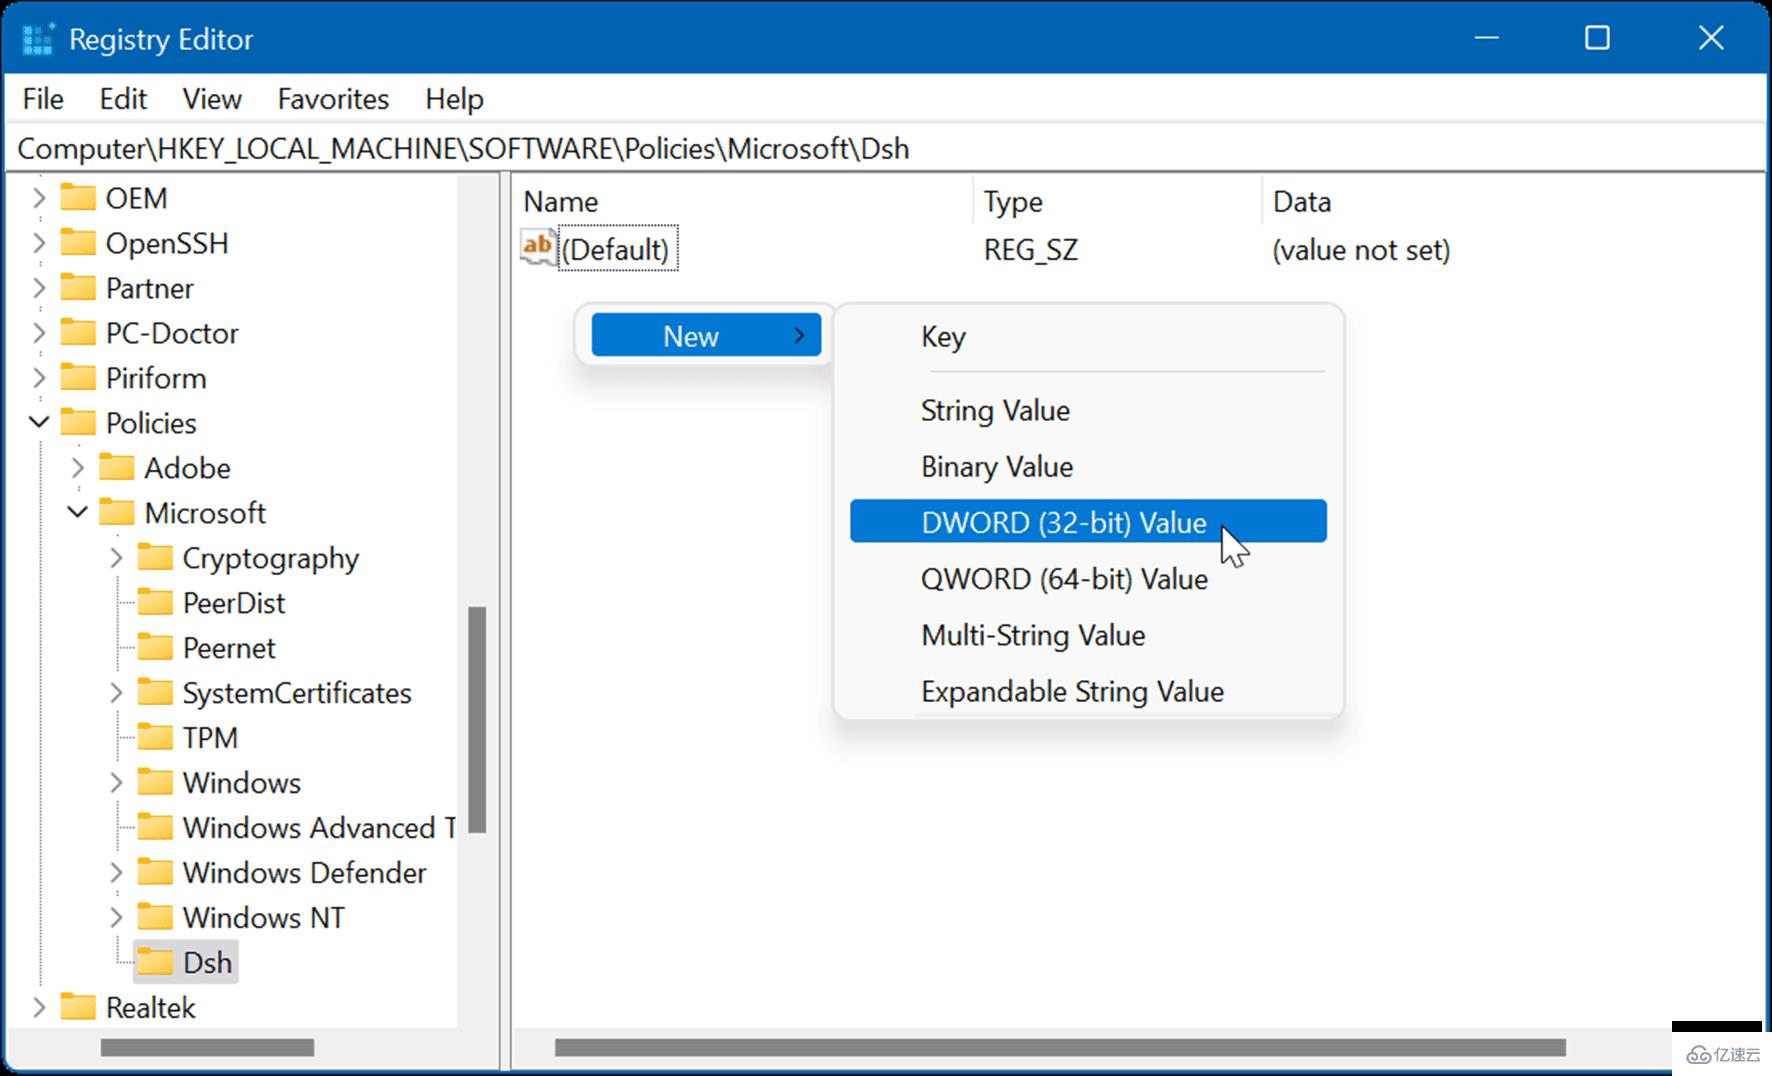Open the View menu
Image resolution: width=1772 pixels, height=1076 pixels.
click(212, 99)
